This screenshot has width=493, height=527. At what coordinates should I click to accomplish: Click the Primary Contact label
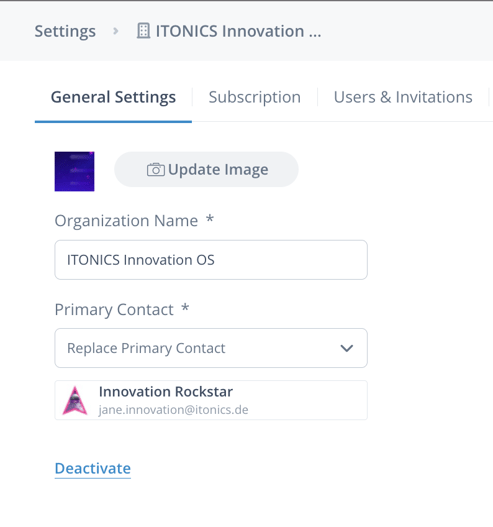114,310
